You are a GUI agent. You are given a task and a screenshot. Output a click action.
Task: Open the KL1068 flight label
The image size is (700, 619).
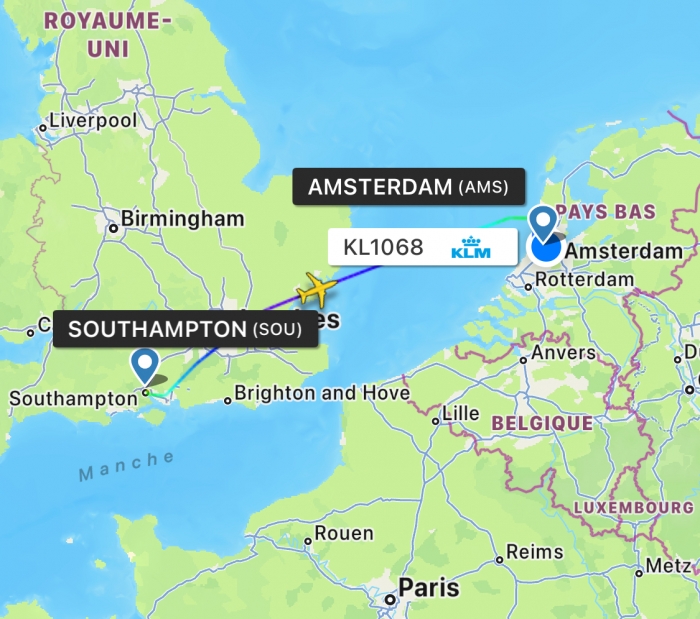click(x=423, y=247)
